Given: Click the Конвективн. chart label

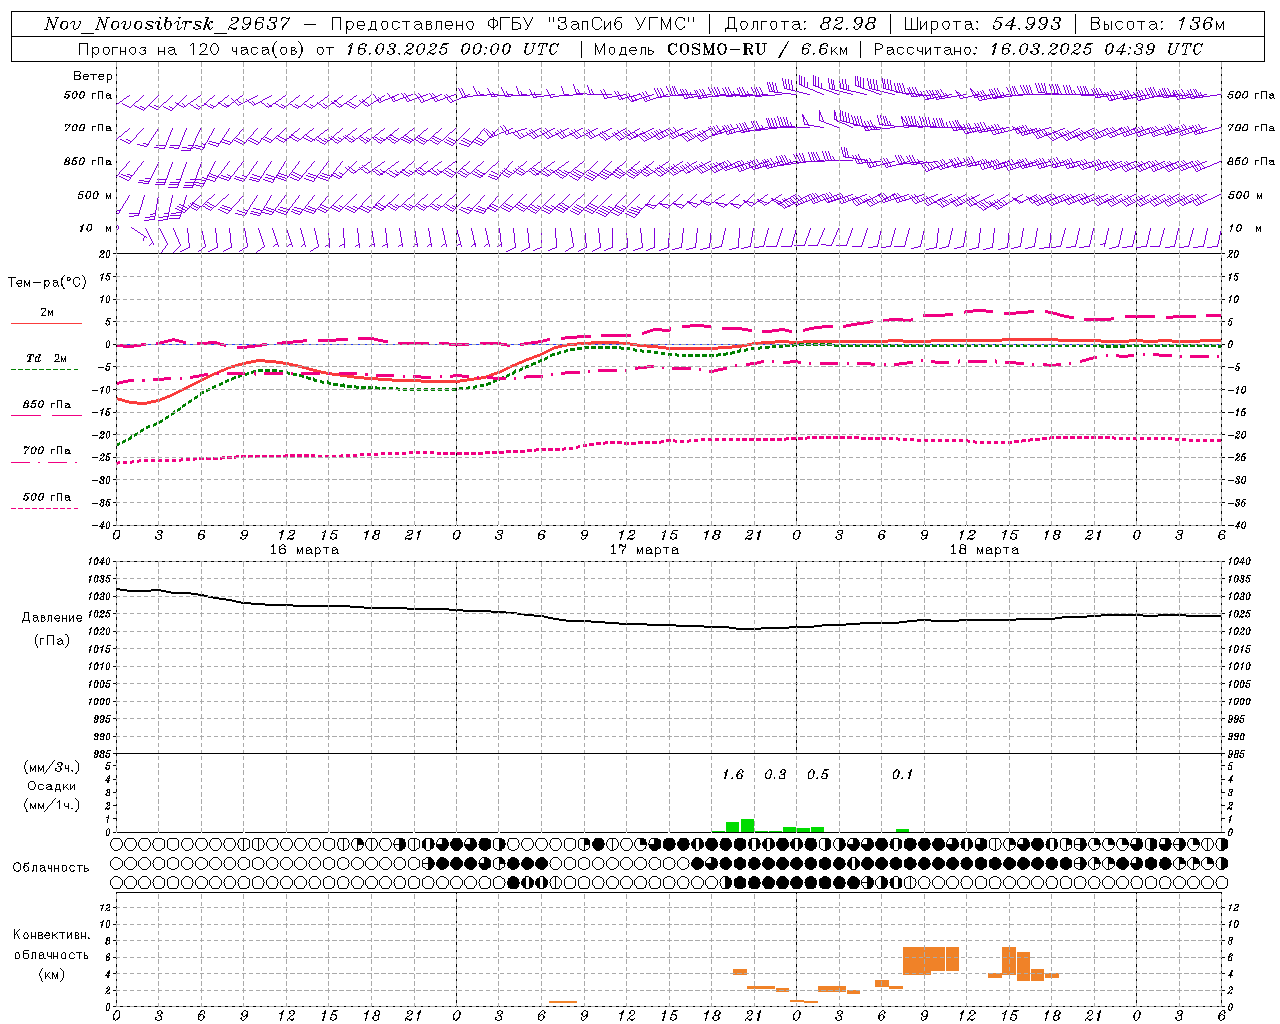Looking at the screenshot, I should 52,935.
